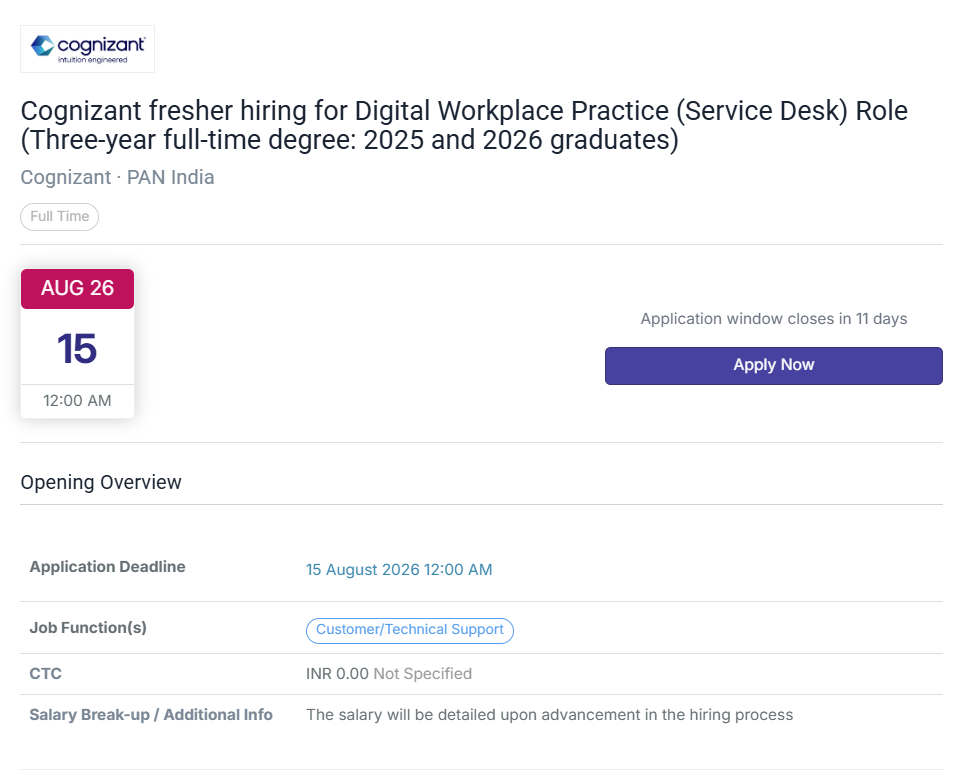Screen dimensions: 963x771
Task: Click the 12:00 AM time on calendar card
Action: [77, 401]
